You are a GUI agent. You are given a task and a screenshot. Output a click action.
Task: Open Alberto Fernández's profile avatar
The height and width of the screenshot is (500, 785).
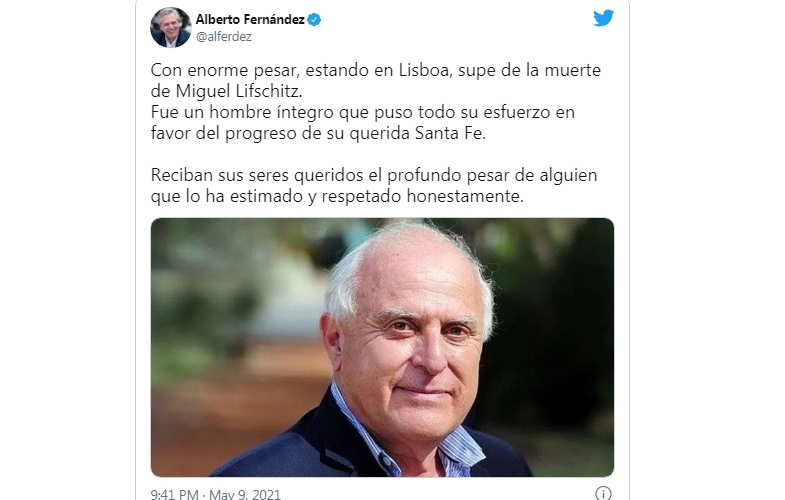coord(171,27)
